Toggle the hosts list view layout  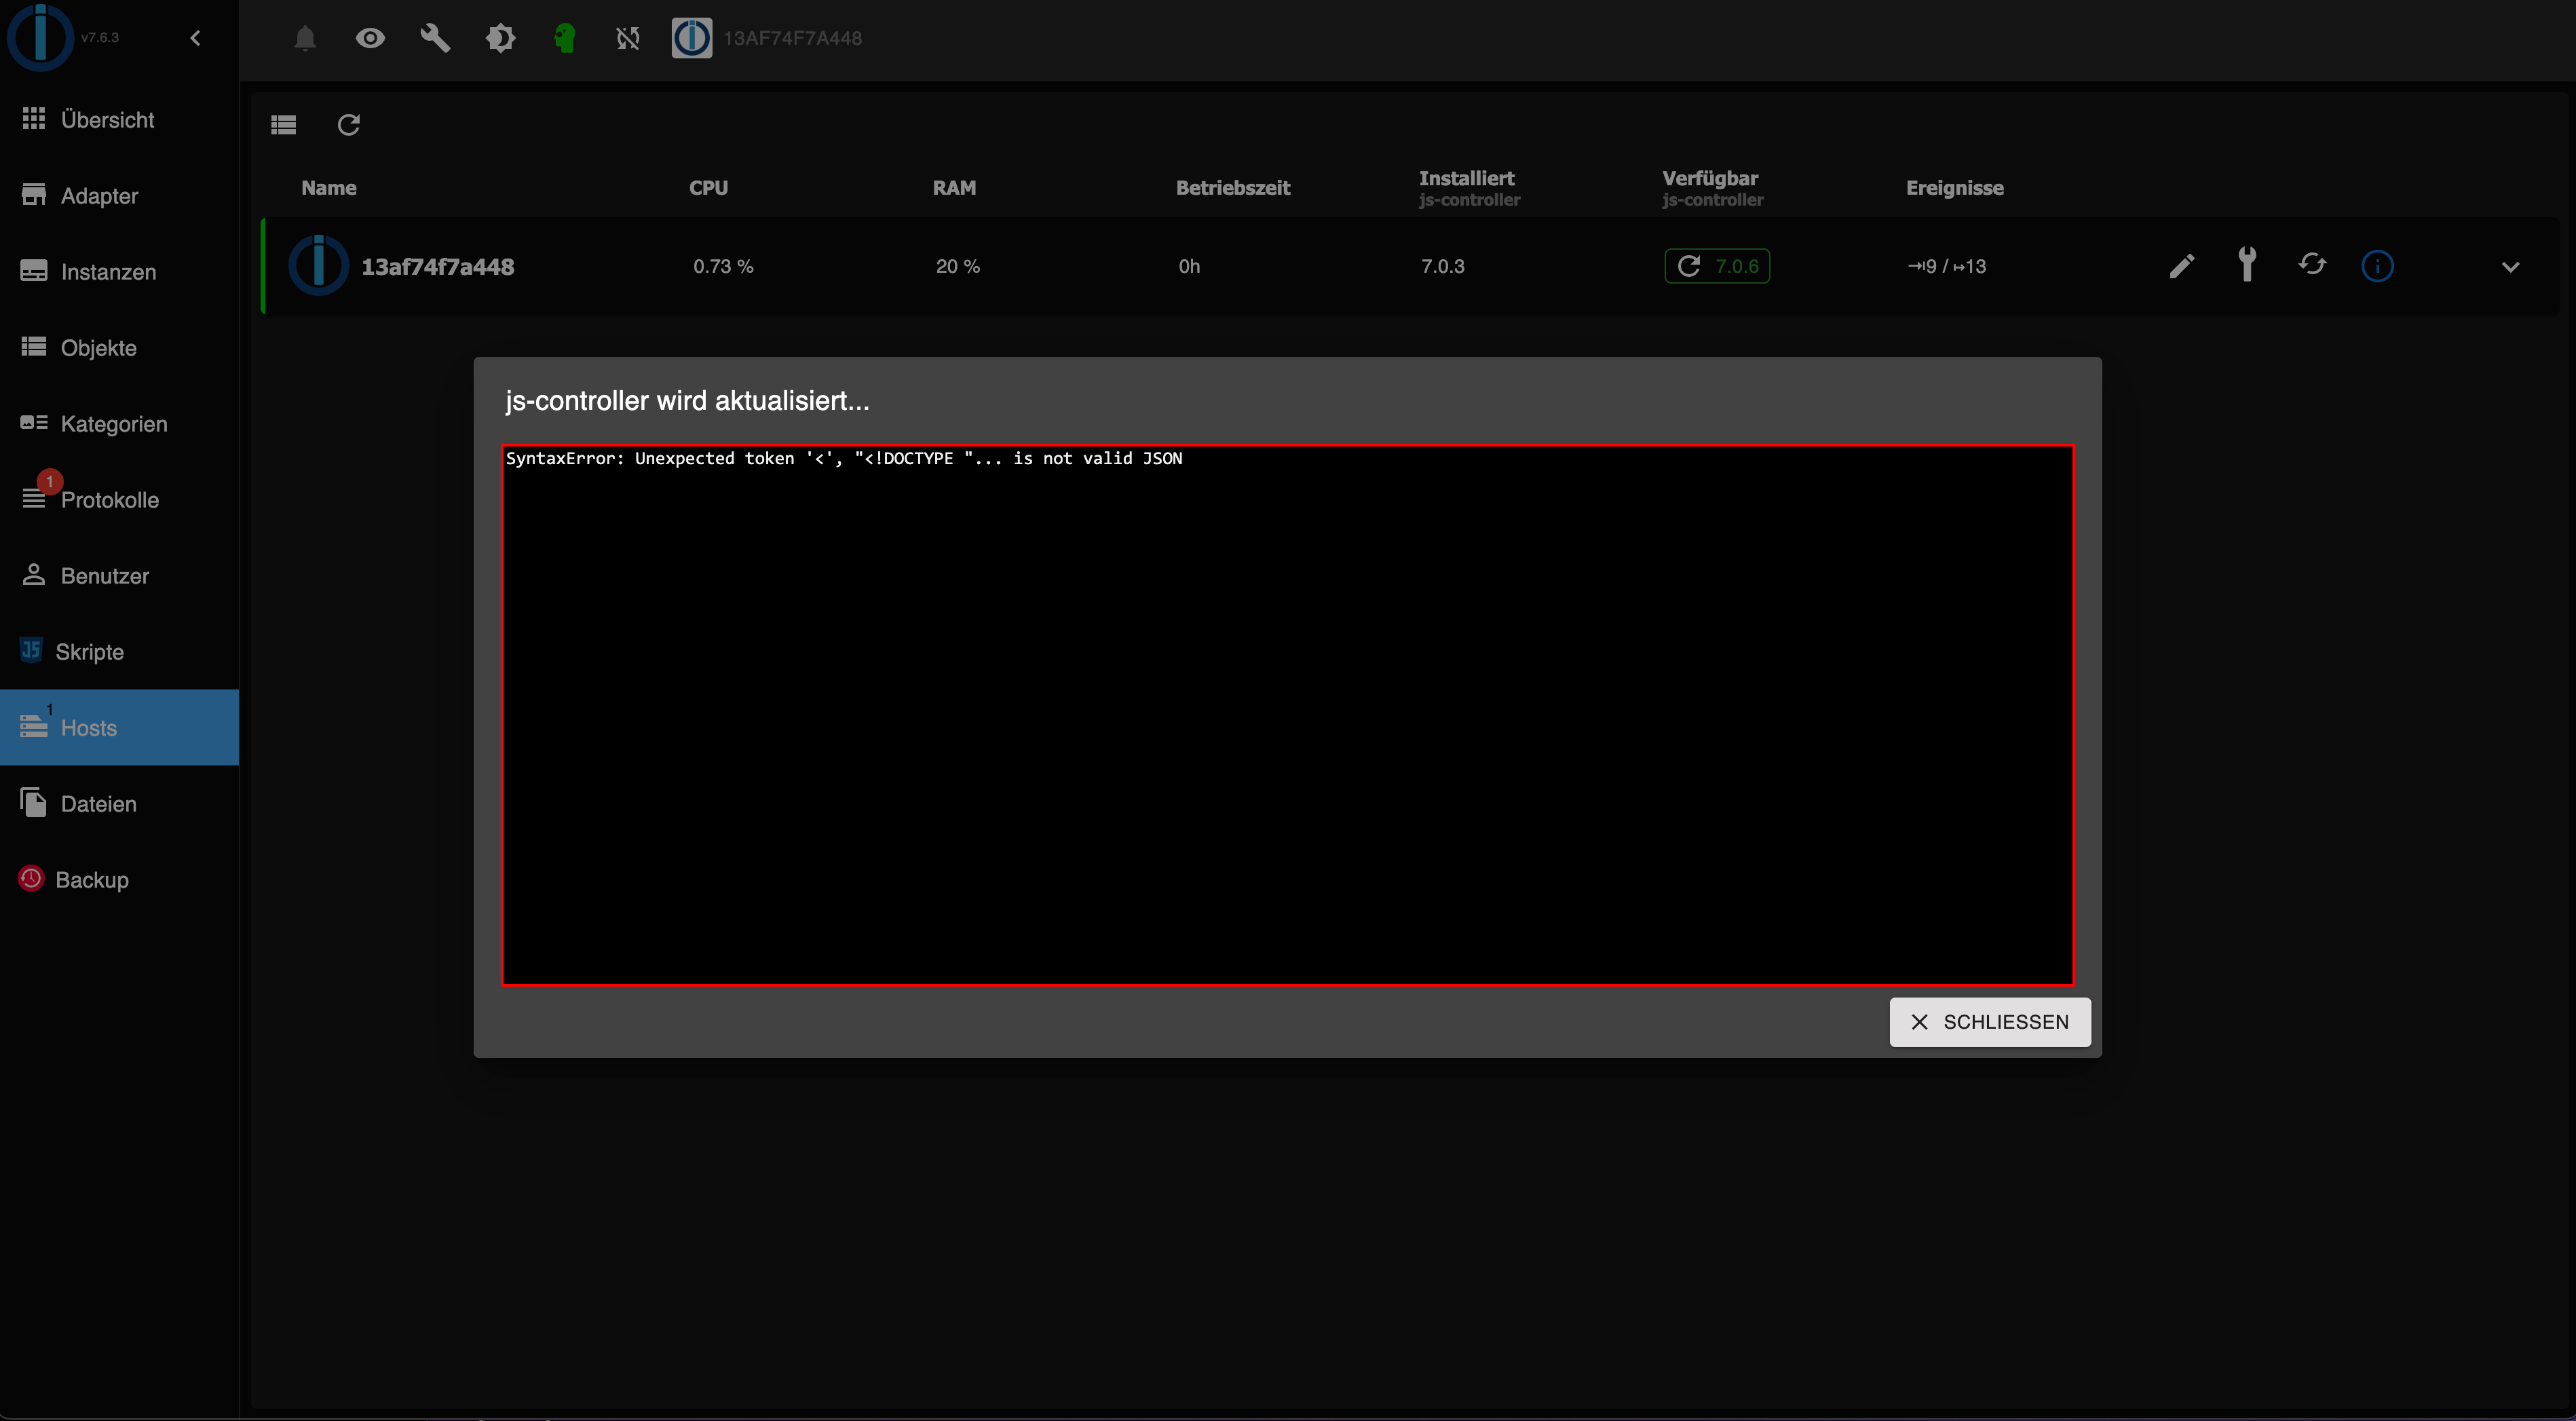[283, 124]
